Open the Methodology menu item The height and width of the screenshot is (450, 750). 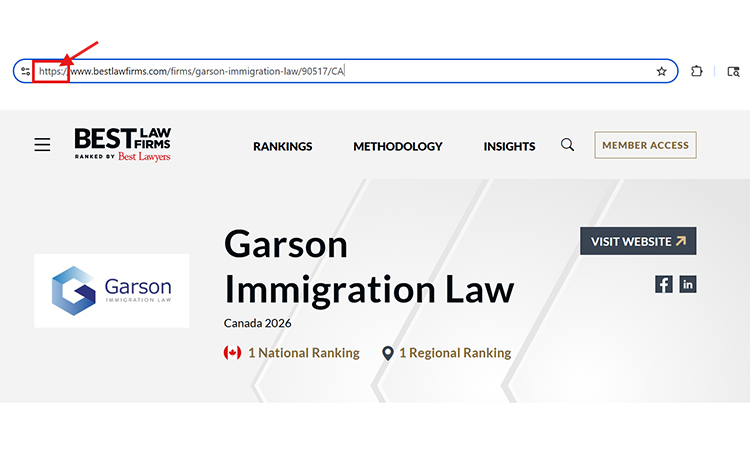click(398, 146)
